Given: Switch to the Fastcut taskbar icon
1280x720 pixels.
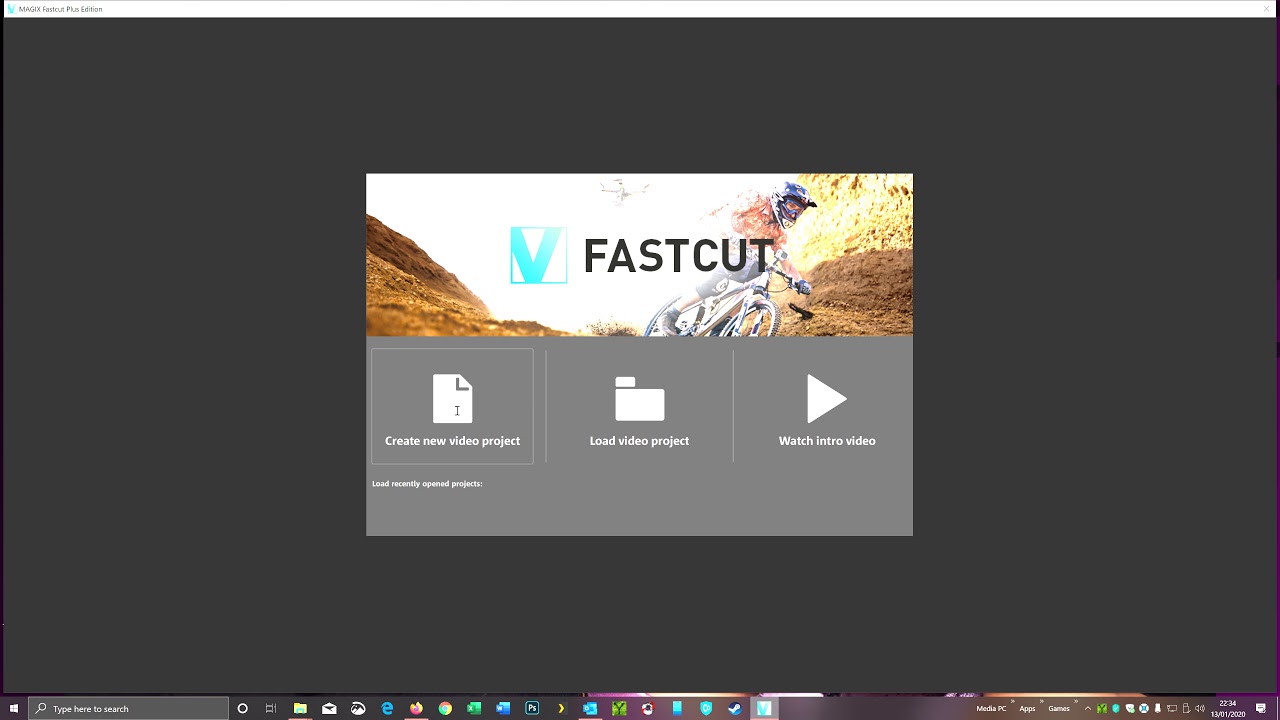Looking at the screenshot, I should click(764, 708).
